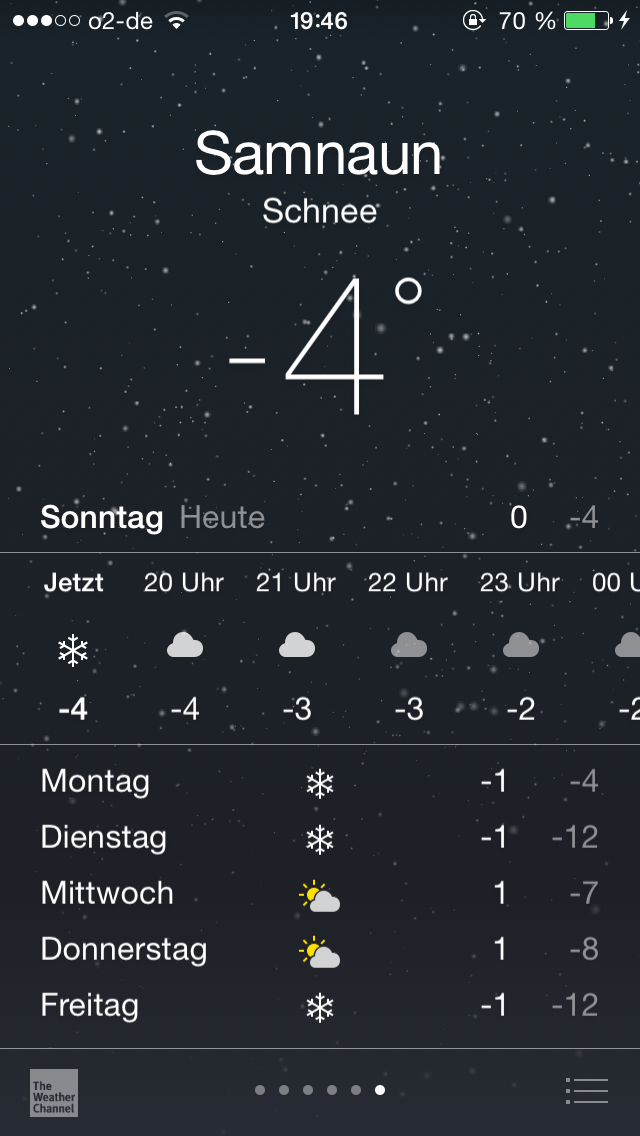Screen dimensions: 640x1136
Task: Tap the battery icon in status bar
Action: pos(588,20)
